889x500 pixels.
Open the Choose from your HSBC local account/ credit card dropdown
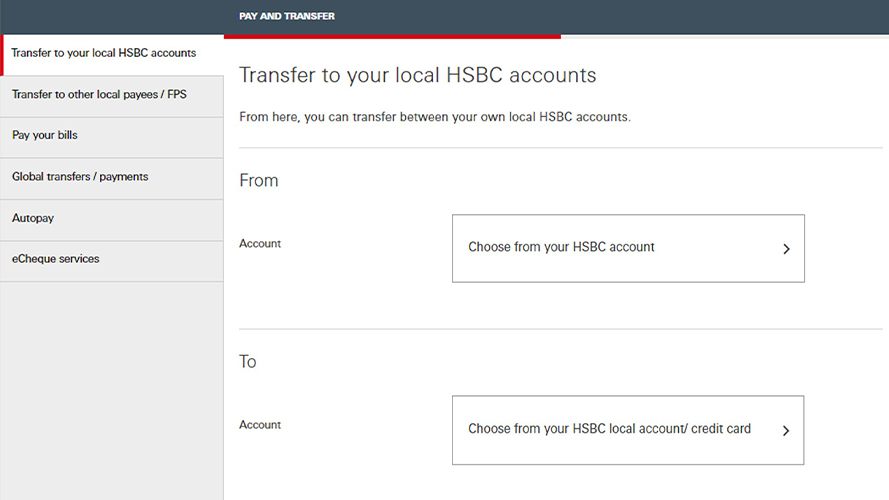628,430
